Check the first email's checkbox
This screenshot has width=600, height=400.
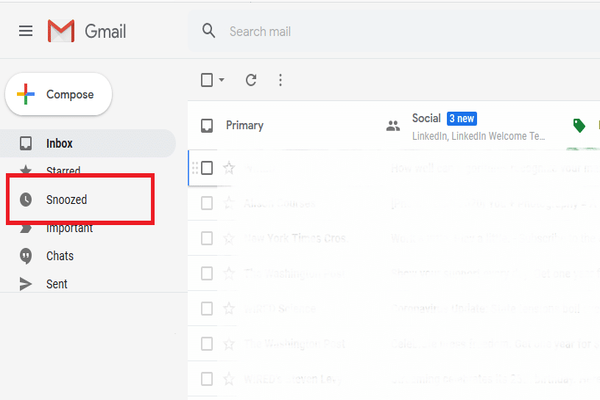(207, 168)
